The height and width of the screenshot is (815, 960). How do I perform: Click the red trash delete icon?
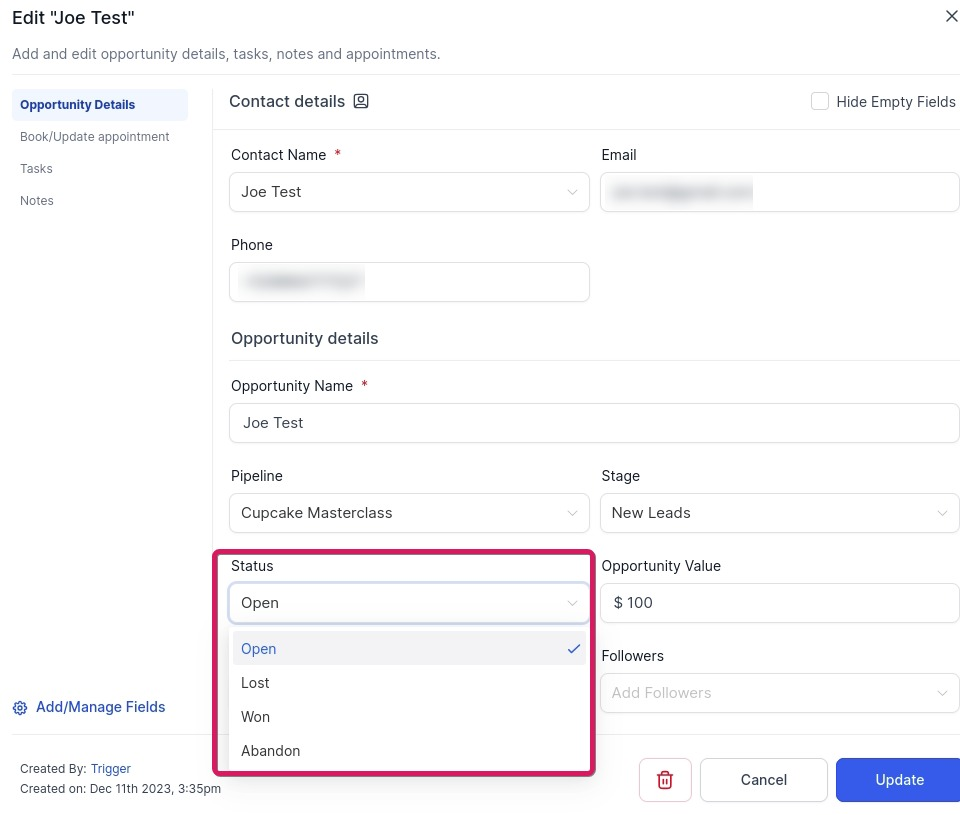pyautogui.click(x=665, y=779)
